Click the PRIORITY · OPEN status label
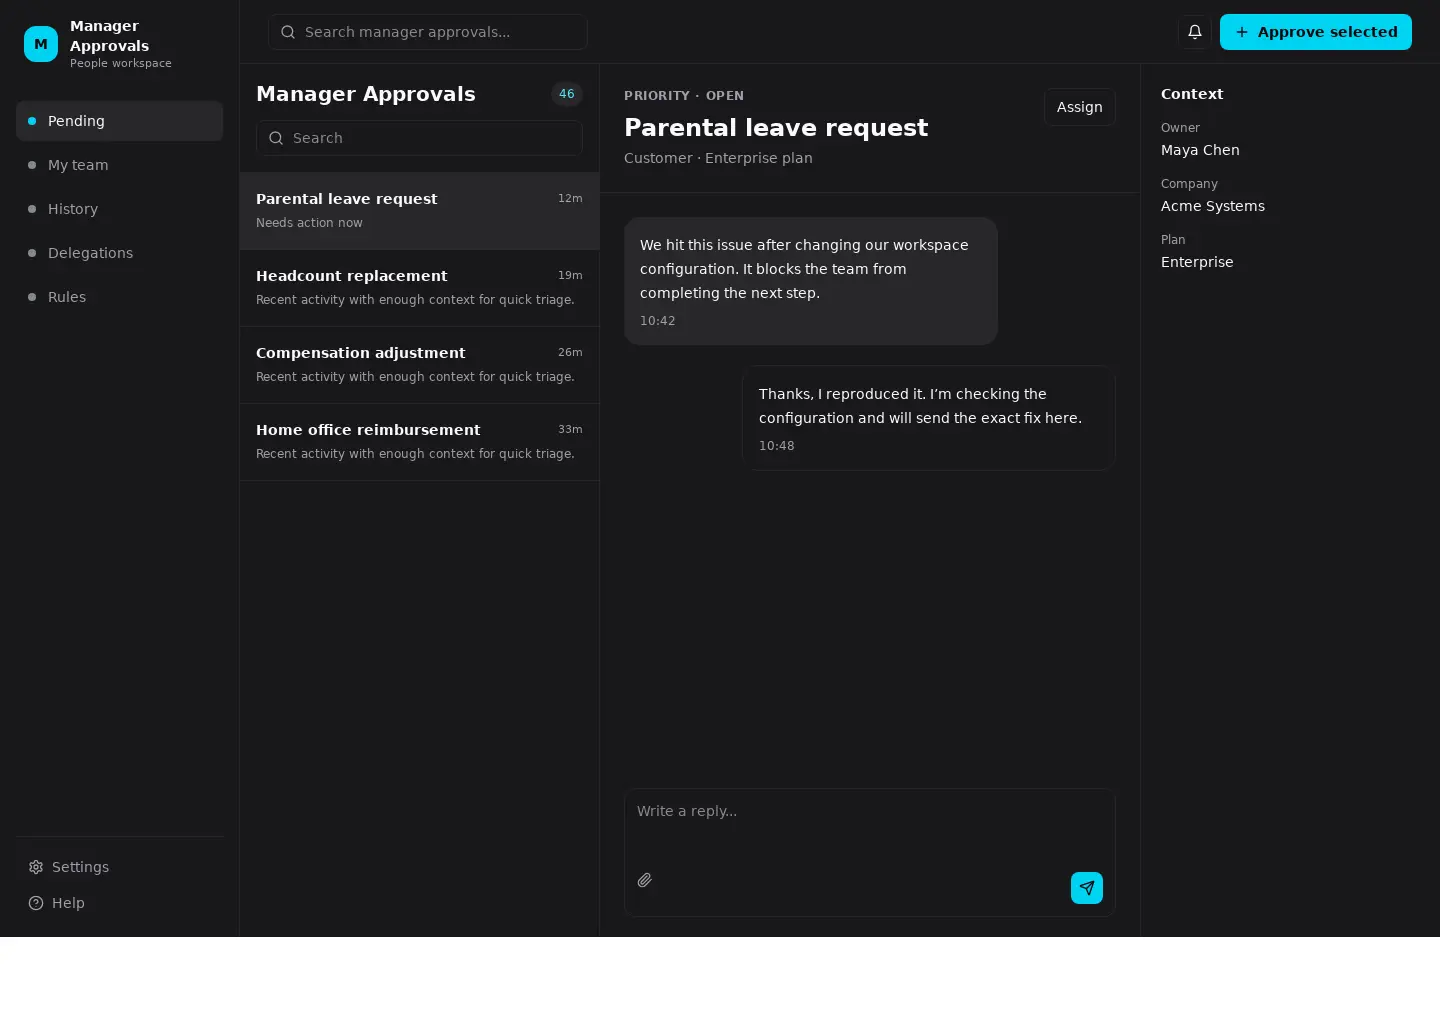Viewport: 1440px width, 1024px height. pyautogui.click(x=684, y=96)
